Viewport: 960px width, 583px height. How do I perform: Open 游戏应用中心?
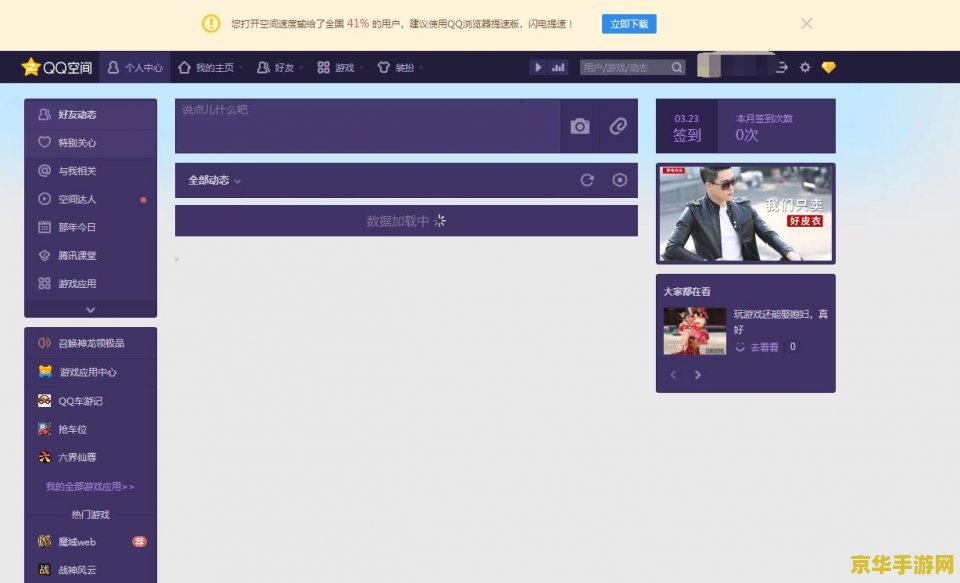(91, 372)
